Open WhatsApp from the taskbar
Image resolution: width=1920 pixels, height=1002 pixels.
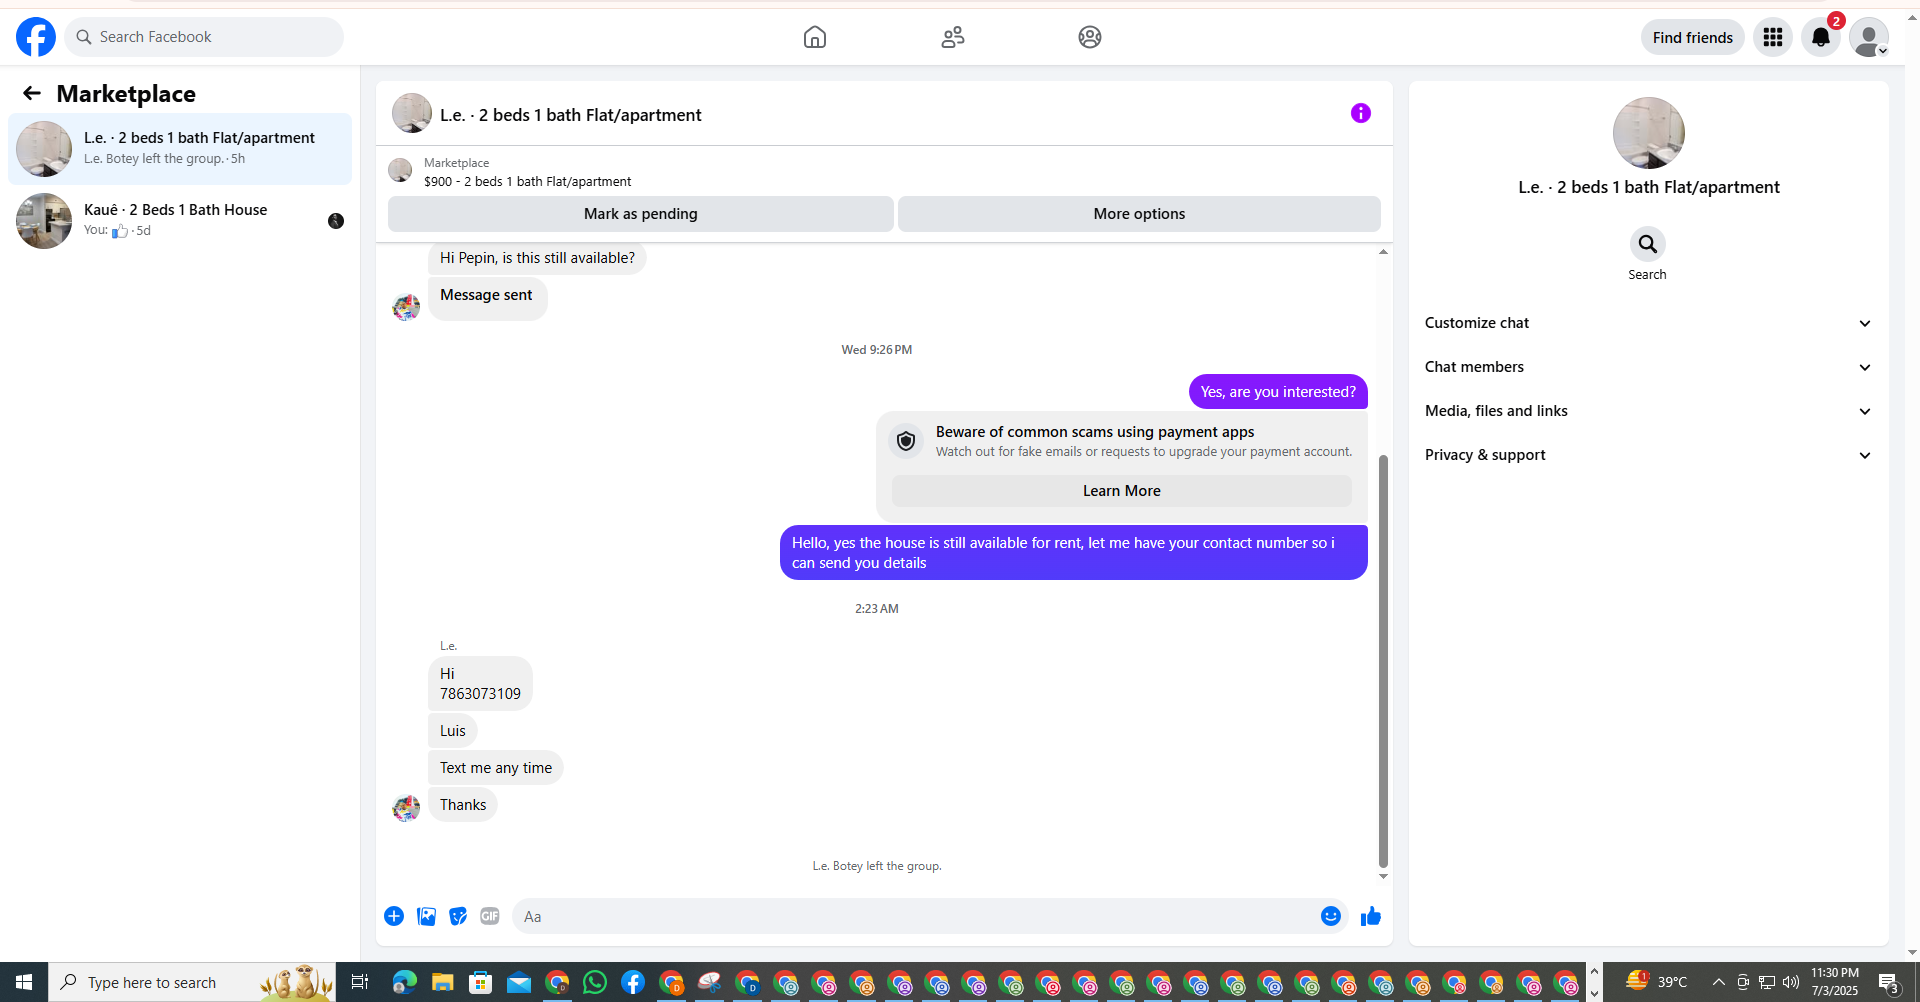pyautogui.click(x=595, y=982)
